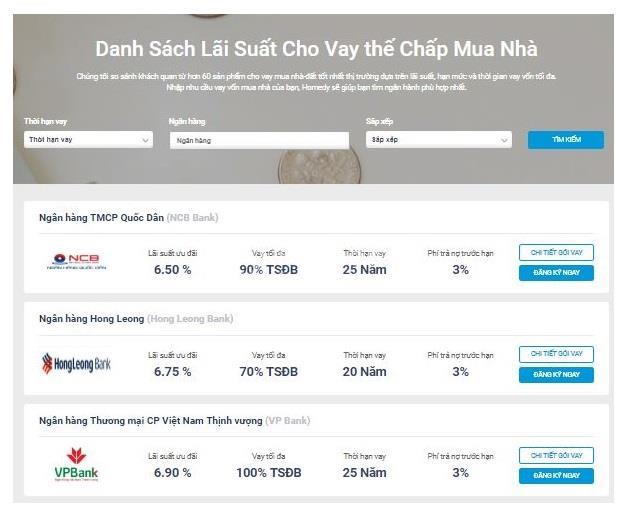Open CHI TIẾT GÓI VAY for NCB Bank
This screenshot has height=520, width=625.
(556, 253)
